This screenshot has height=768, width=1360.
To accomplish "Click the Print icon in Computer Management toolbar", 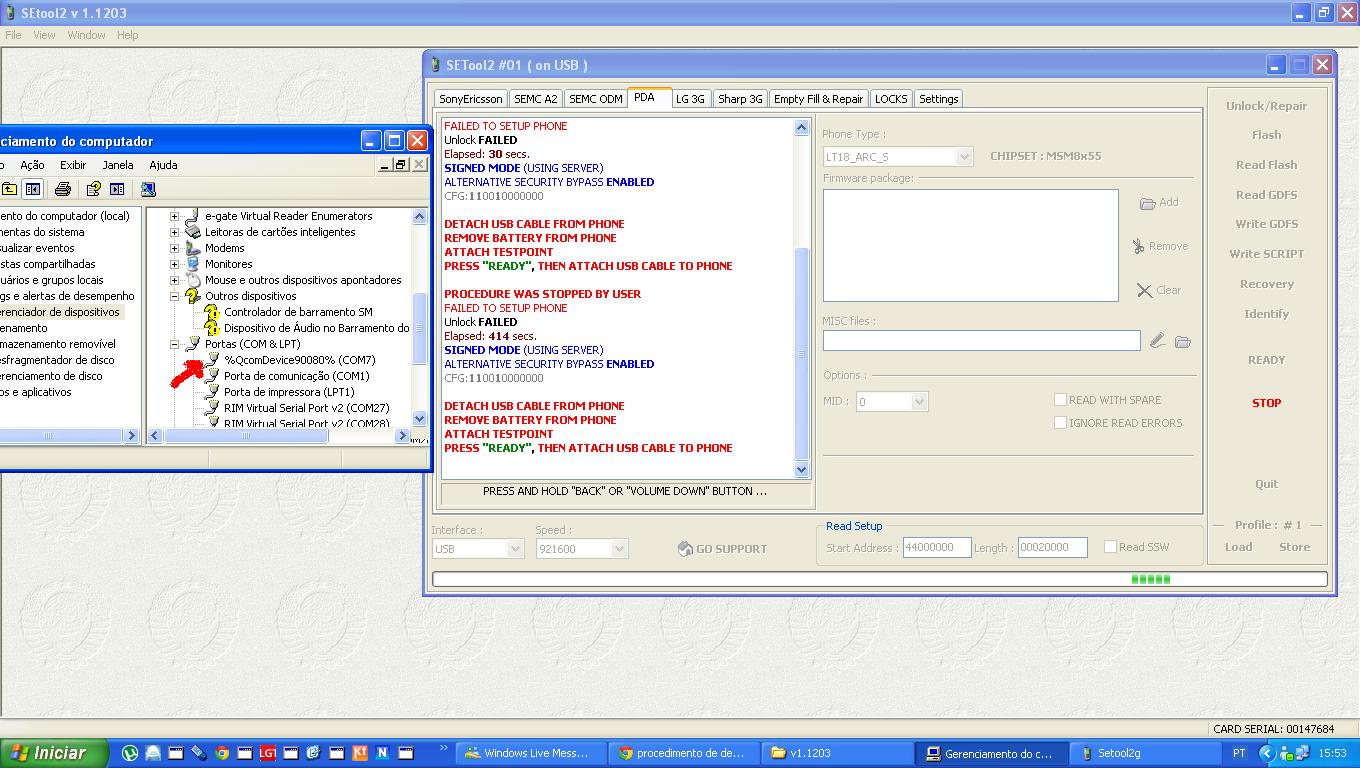I will (63, 189).
